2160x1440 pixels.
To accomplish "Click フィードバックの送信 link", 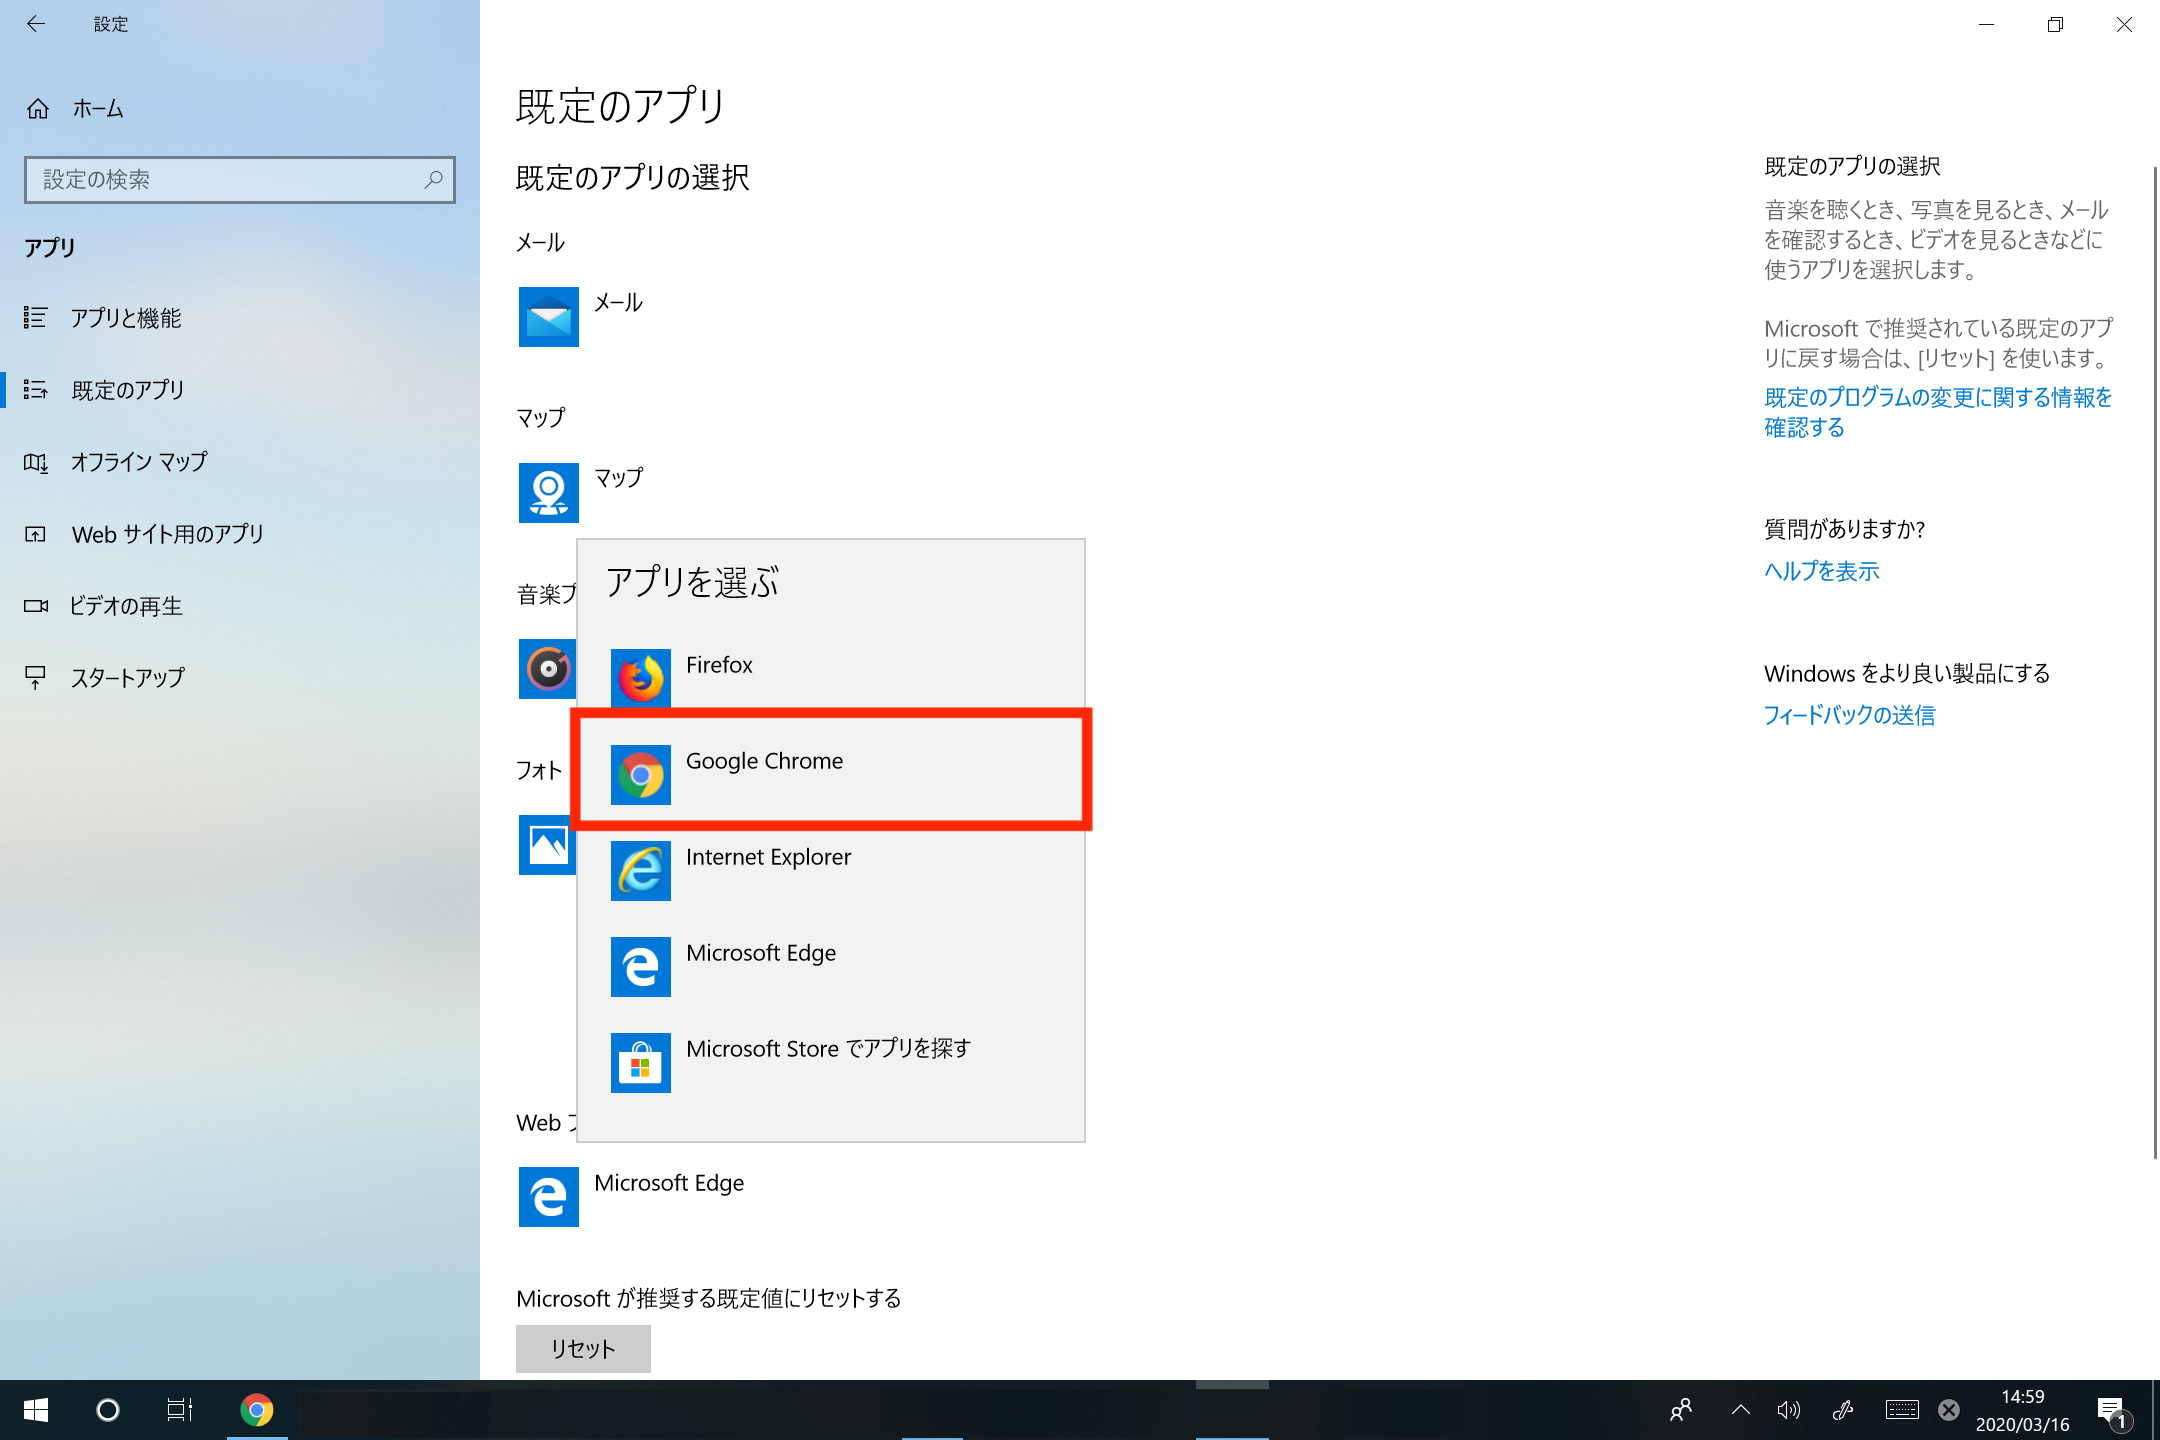I will [x=1848, y=715].
